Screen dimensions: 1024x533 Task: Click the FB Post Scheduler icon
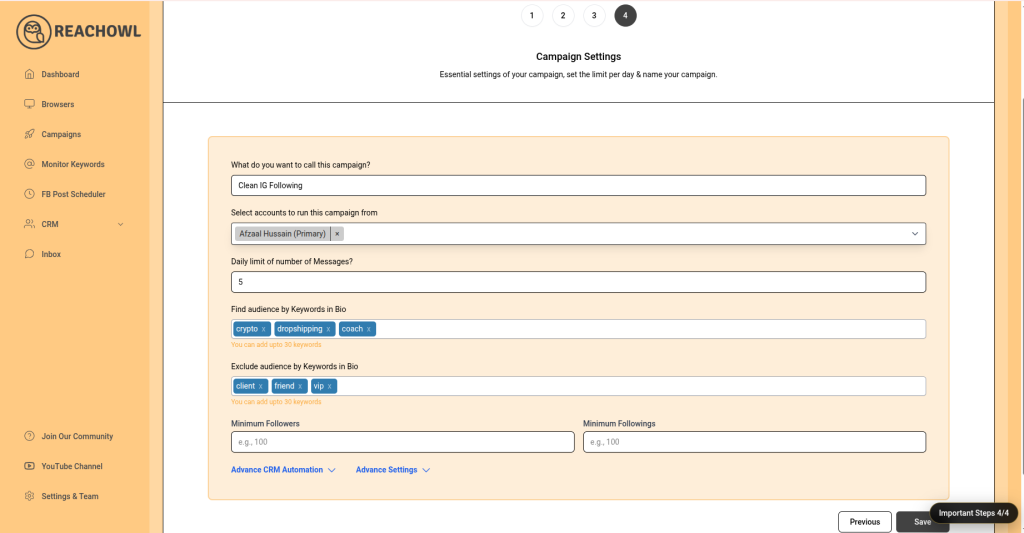pyautogui.click(x=30, y=194)
